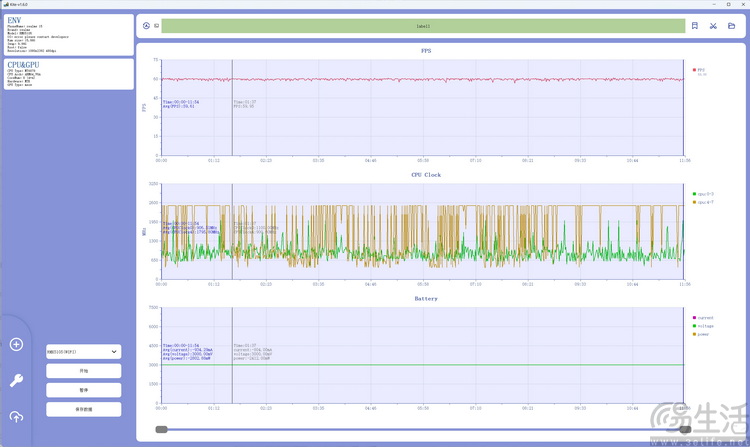Viewport: 750px width, 447px height.
Task: Hide the current series in Battery legend
Action: [x=704, y=317]
